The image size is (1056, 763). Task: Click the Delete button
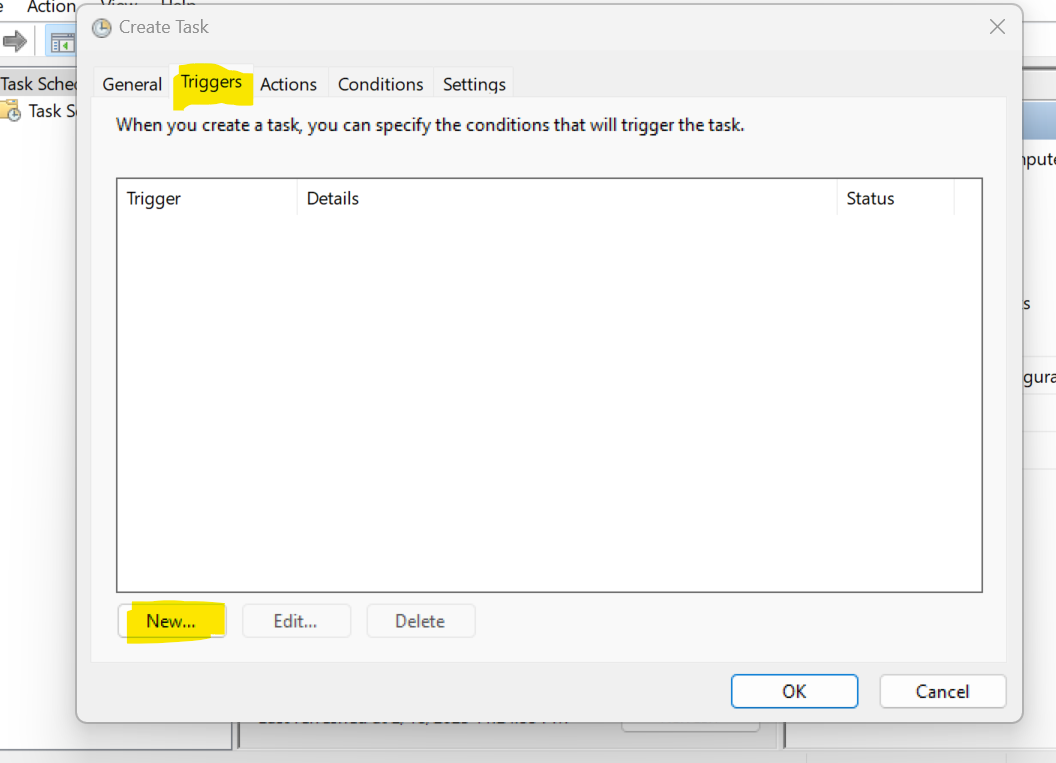pyautogui.click(x=420, y=621)
